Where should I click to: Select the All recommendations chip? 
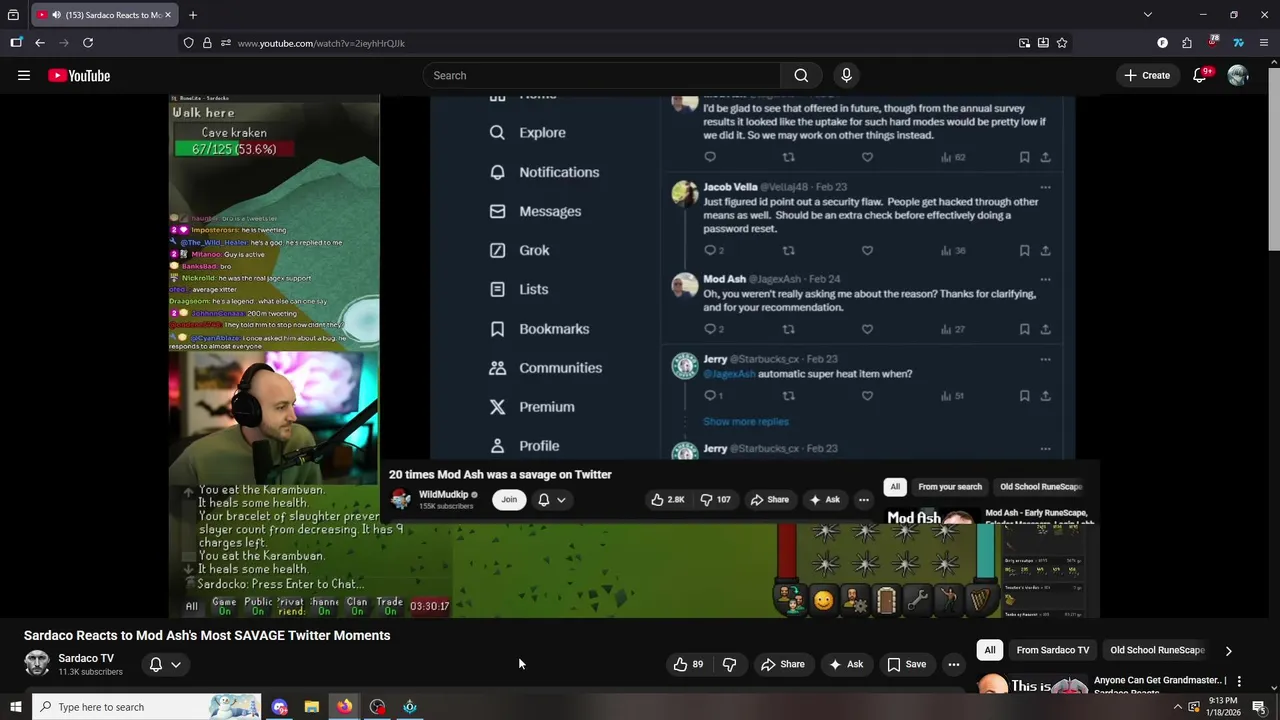coord(990,650)
